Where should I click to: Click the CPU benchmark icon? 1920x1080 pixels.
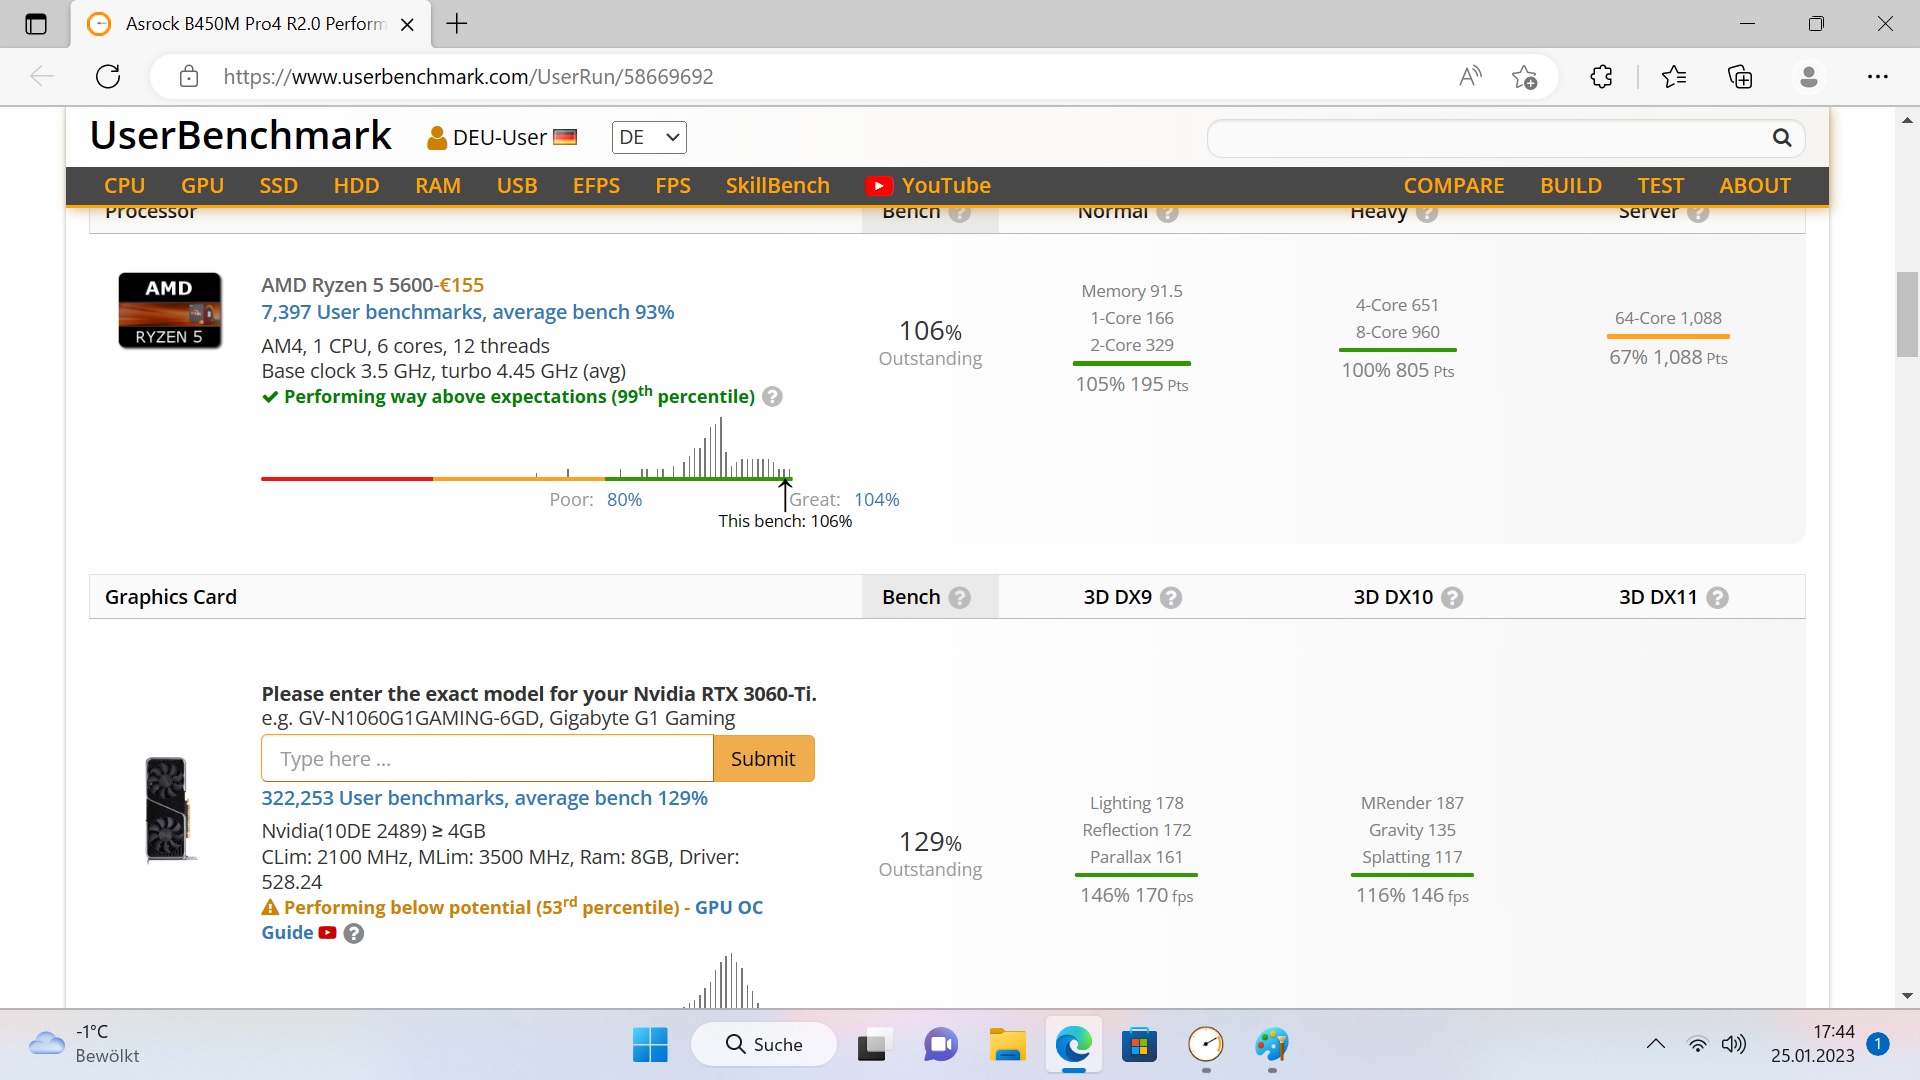coord(169,311)
